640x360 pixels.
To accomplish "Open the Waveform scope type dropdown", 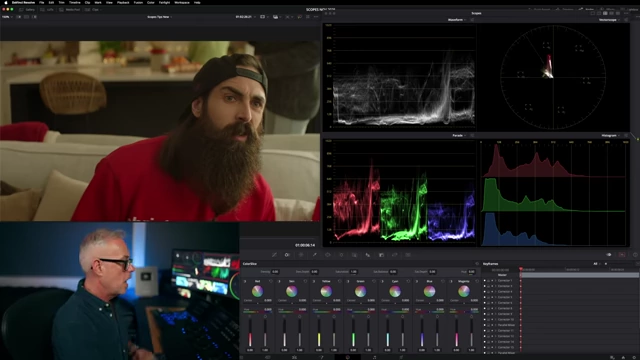I will [457, 20].
